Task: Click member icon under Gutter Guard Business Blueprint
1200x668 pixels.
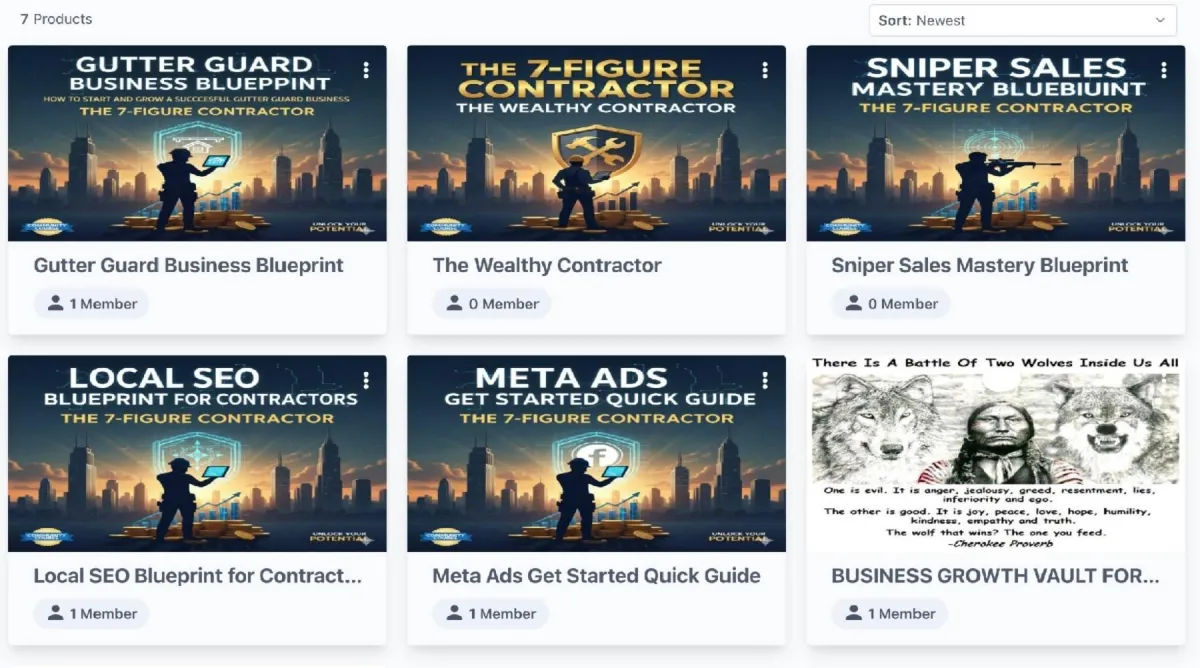Action: 55,303
